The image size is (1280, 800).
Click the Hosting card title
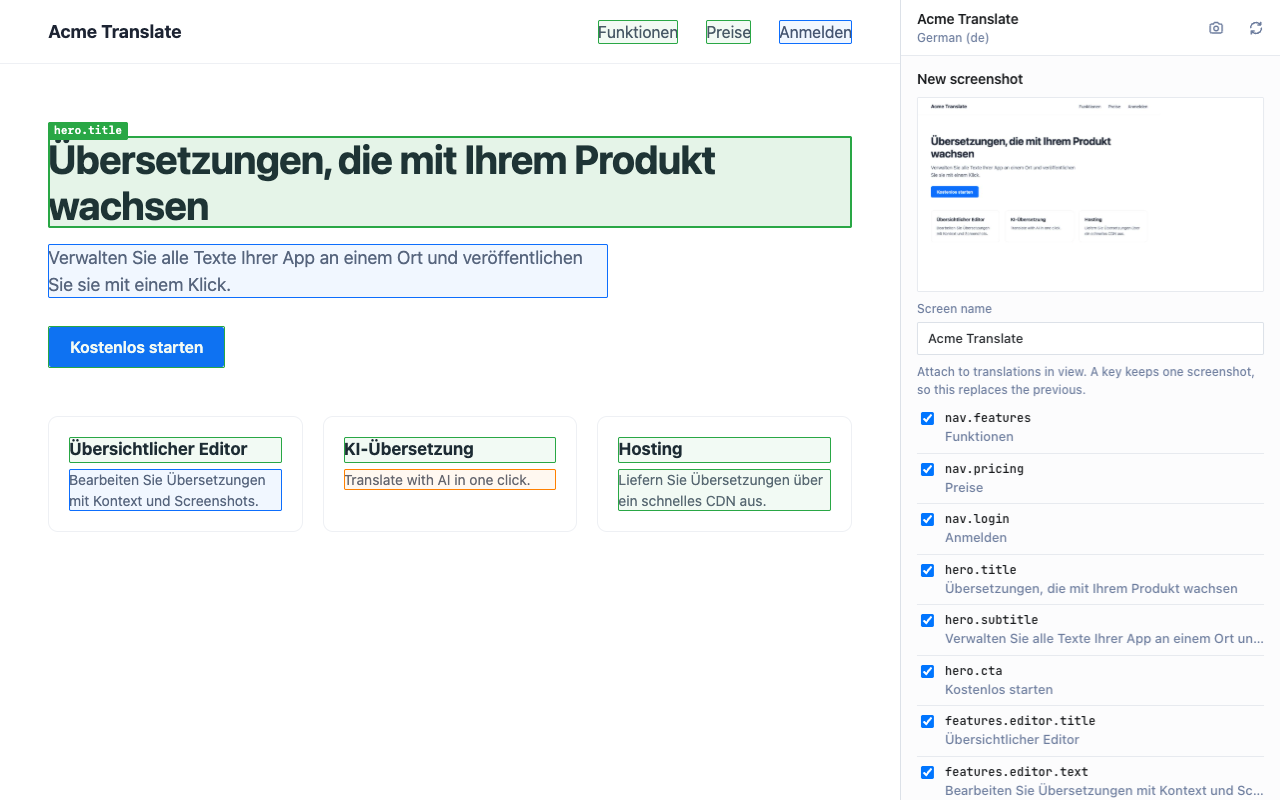coord(724,450)
